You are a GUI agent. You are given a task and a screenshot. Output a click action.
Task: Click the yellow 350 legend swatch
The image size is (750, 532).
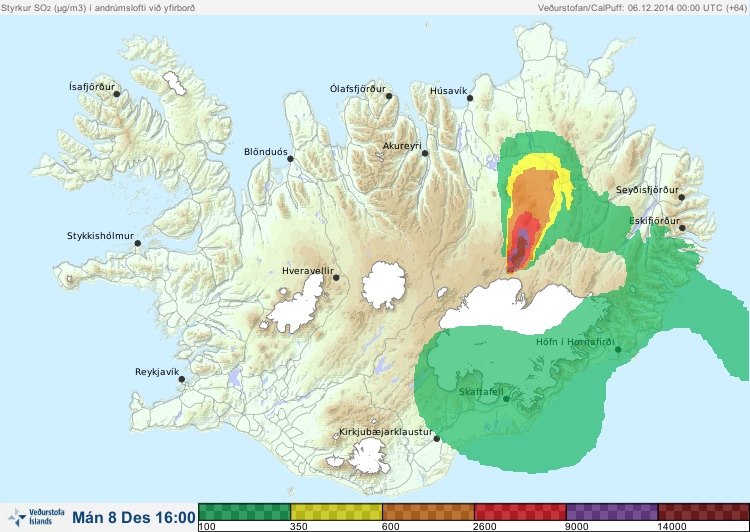click(x=336, y=512)
